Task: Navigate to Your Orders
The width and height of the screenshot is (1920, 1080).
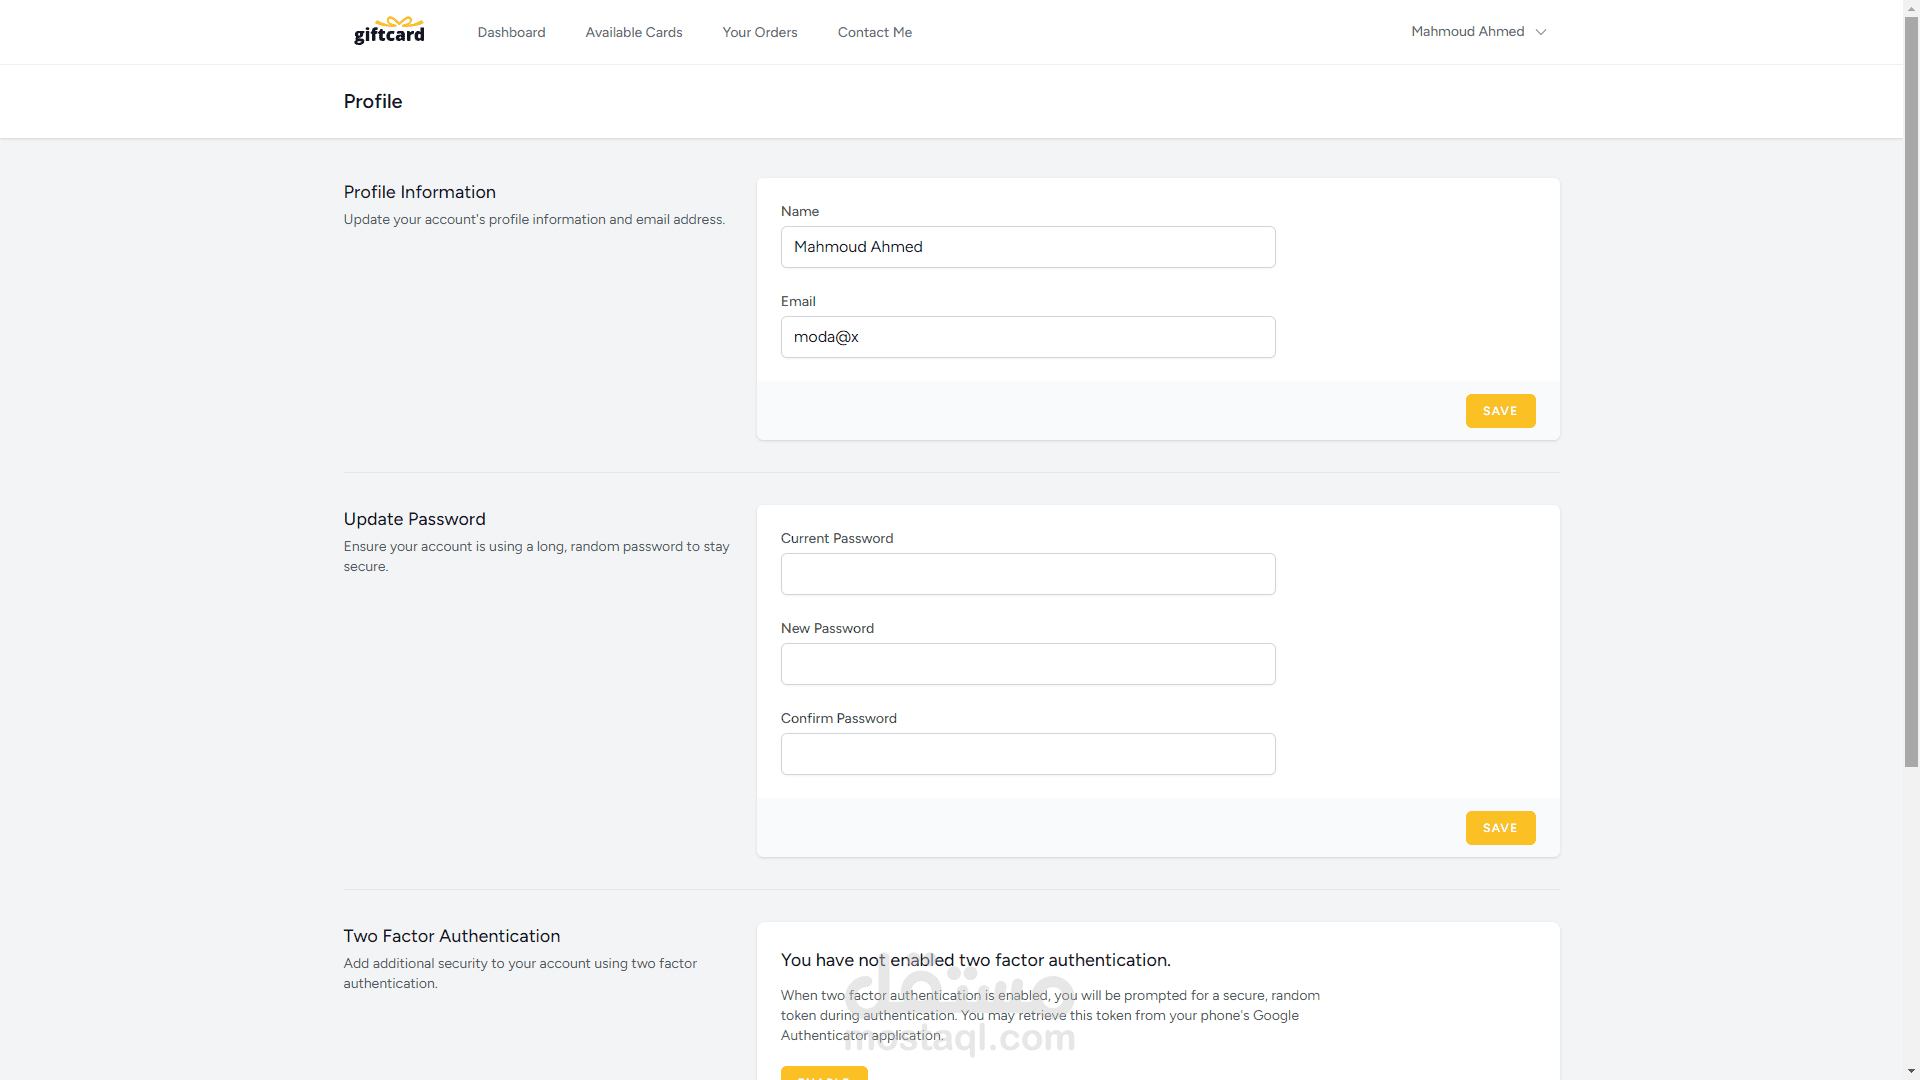Action: pyautogui.click(x=760, y=32)
